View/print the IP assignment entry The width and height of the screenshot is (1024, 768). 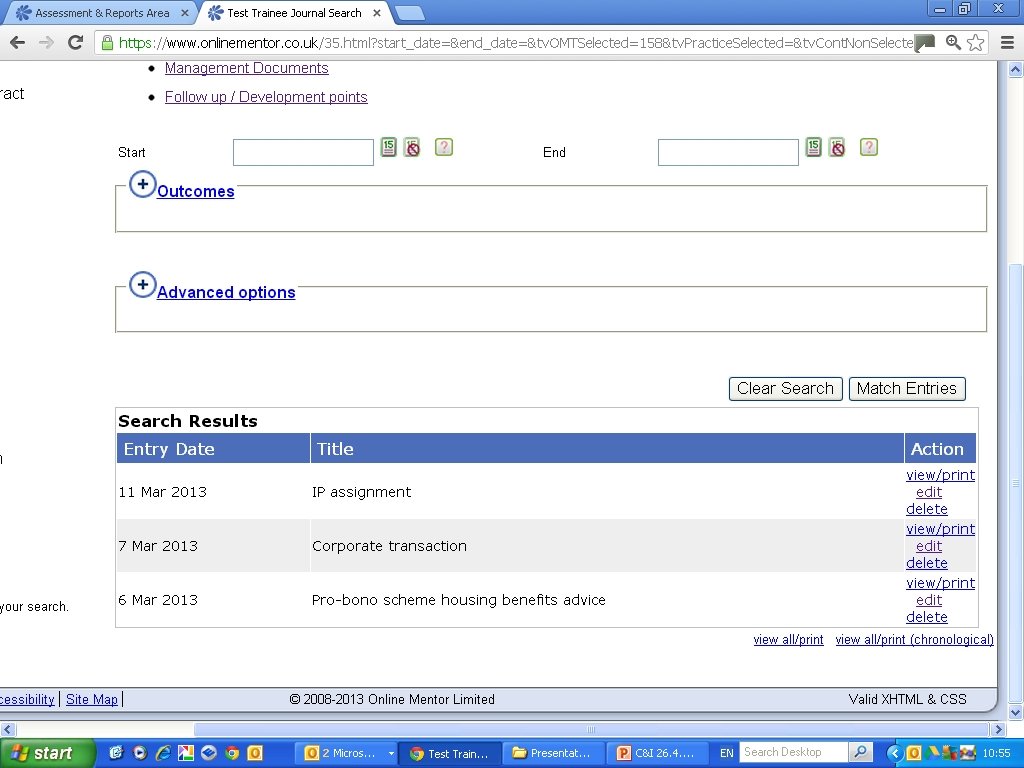click(x=940, y=475)
